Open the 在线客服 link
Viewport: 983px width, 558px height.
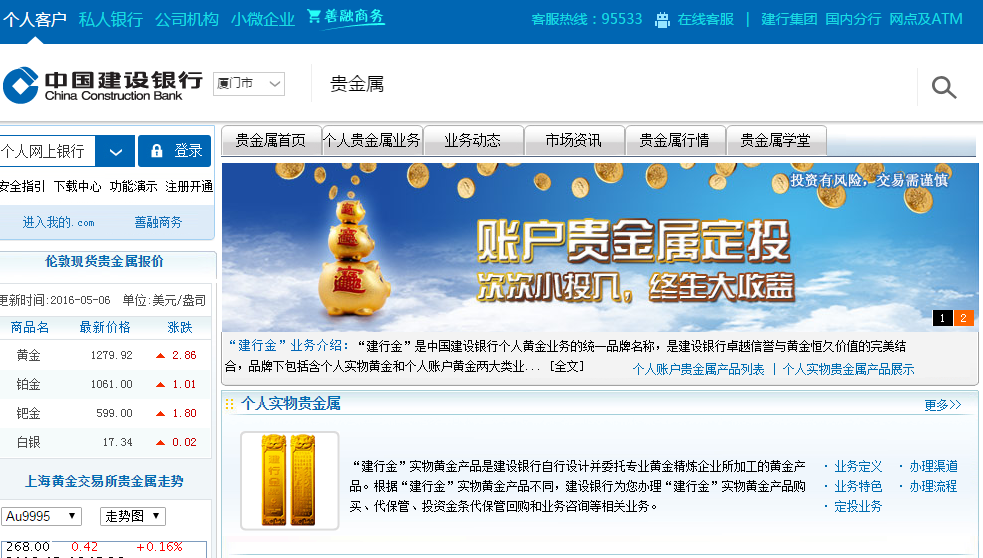[705, 20]
